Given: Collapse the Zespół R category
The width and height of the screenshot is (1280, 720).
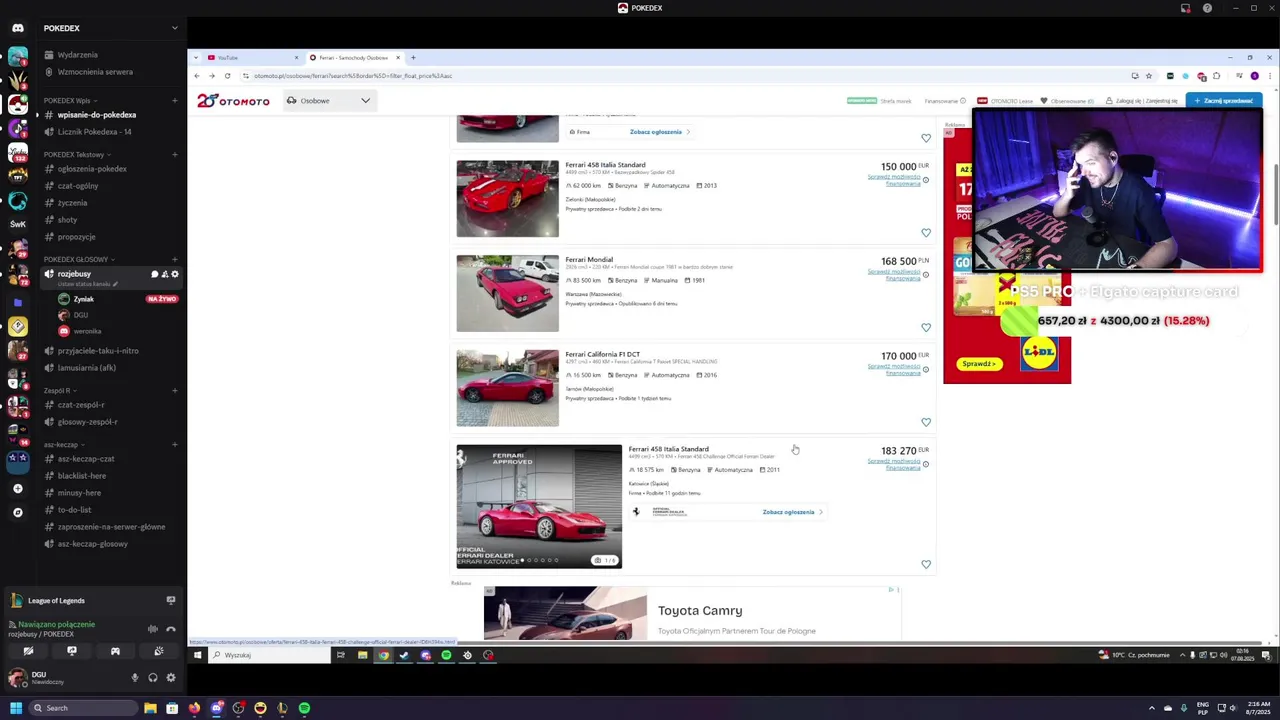Looking at the screenshot, I should click(x=60, y=391).
